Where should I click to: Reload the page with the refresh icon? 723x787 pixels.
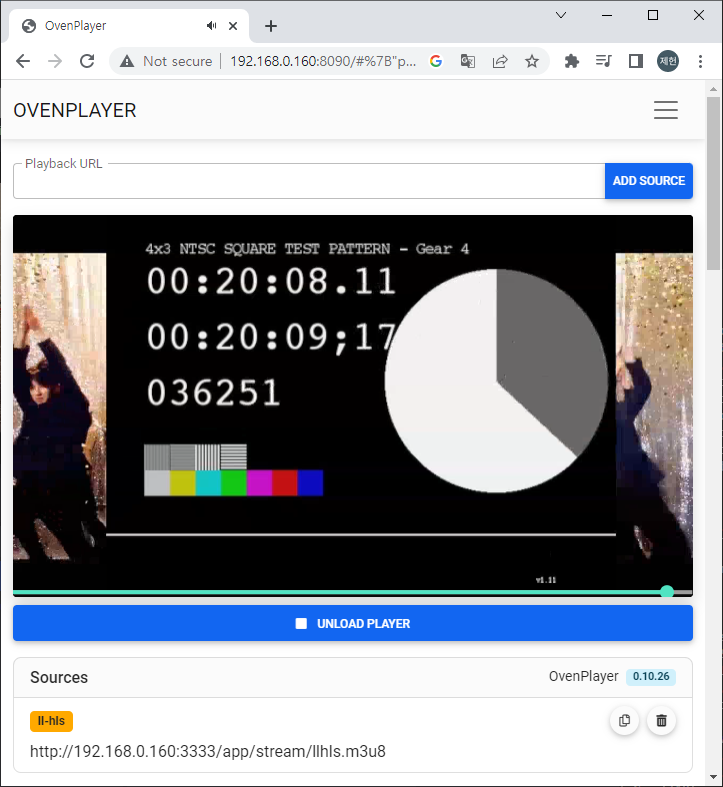pyautogui.click(x=87, y=61)
